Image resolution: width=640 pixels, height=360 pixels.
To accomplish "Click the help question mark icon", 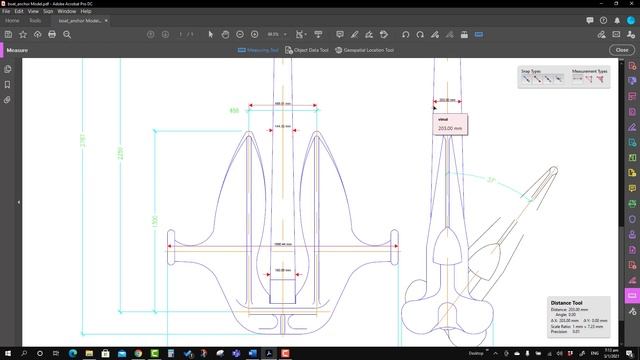I will point(603,20).
